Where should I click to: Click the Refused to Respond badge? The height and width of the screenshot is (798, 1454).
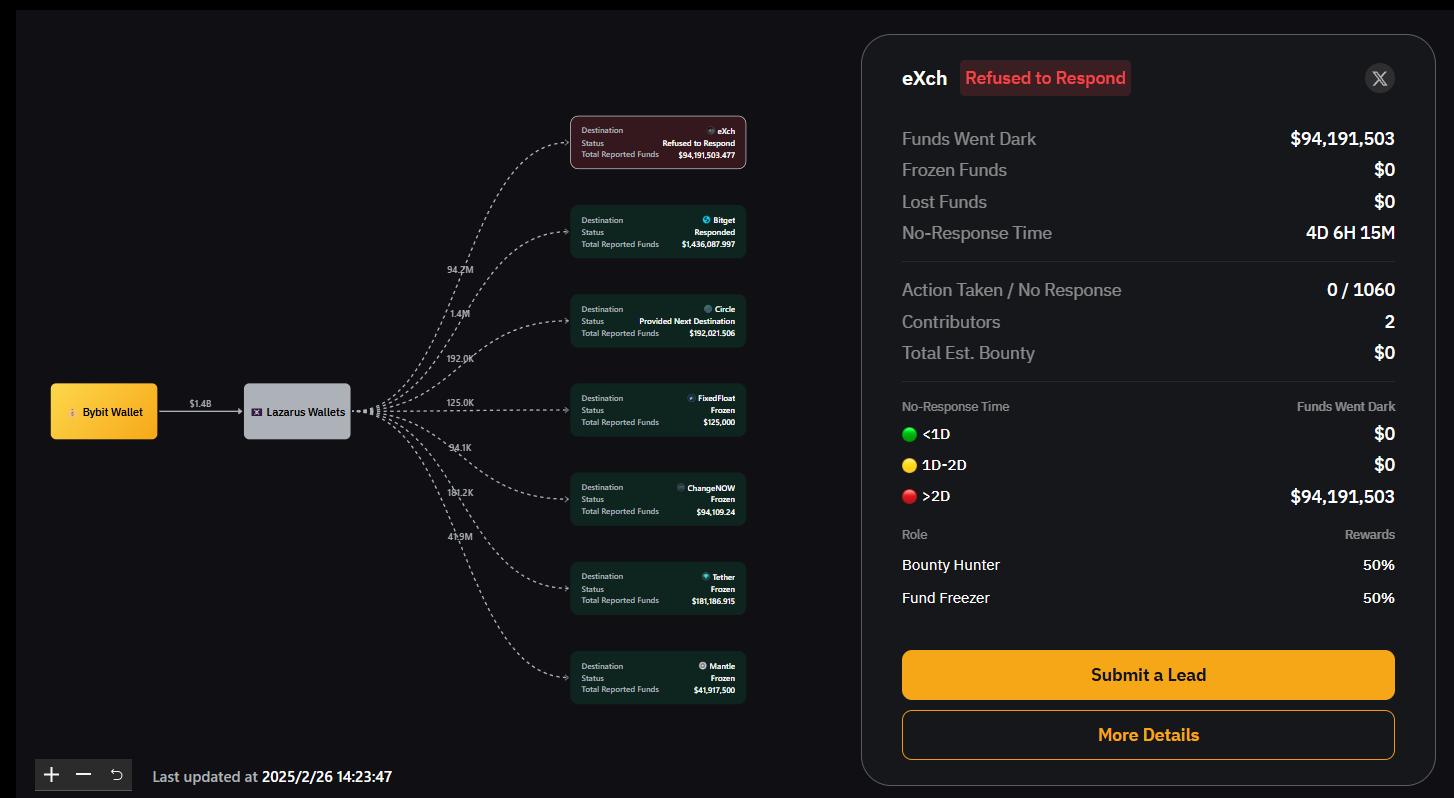(x=1045, y=78)
